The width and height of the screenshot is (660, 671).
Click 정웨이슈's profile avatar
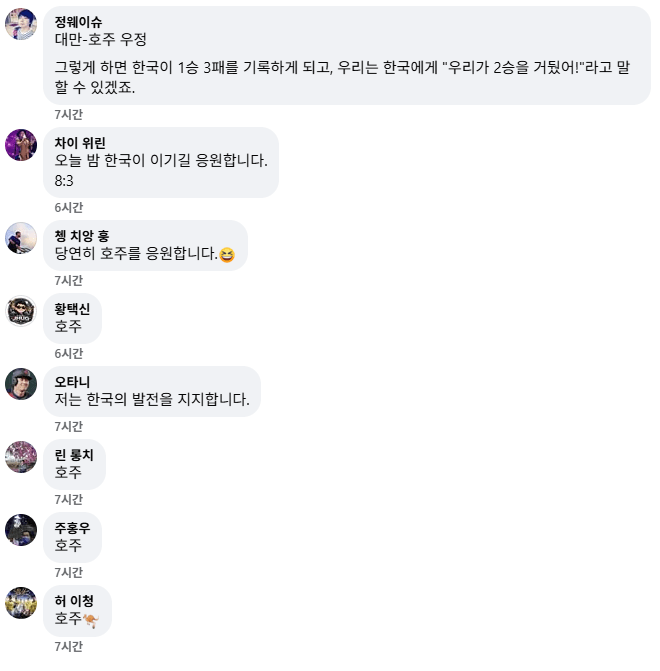(x=21, y=24)
